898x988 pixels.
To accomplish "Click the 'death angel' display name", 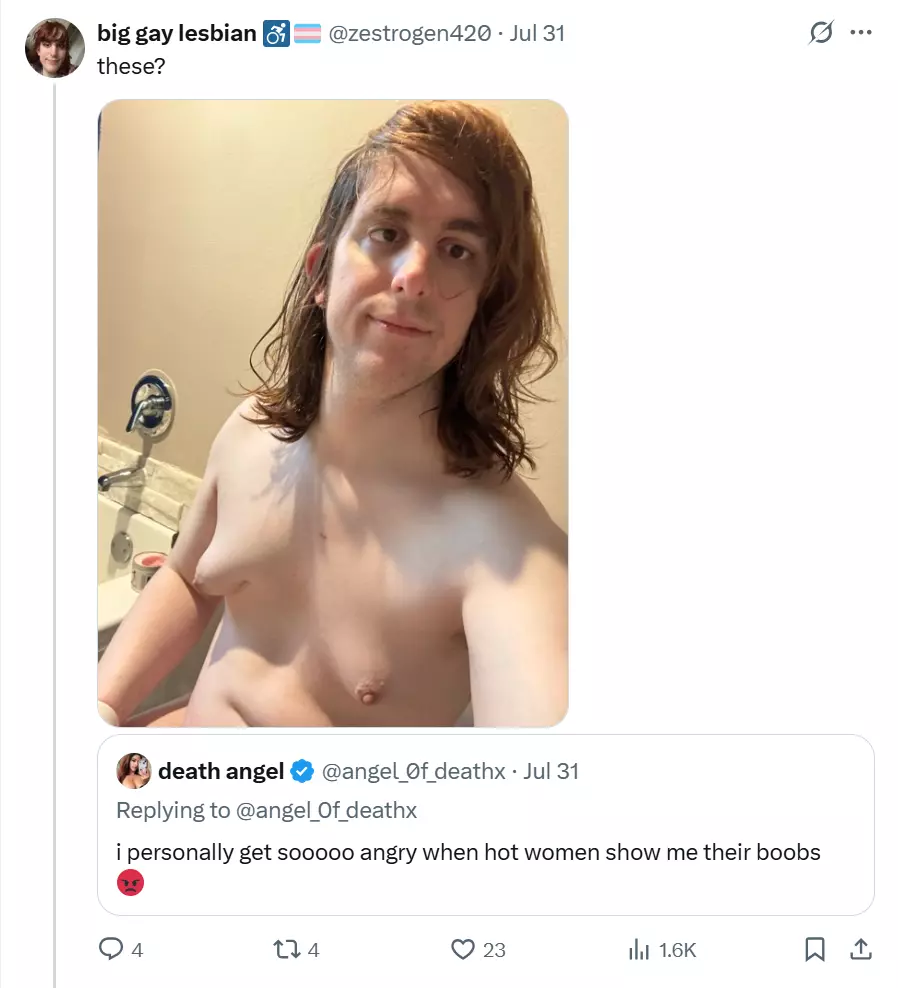I will point(221,771).
